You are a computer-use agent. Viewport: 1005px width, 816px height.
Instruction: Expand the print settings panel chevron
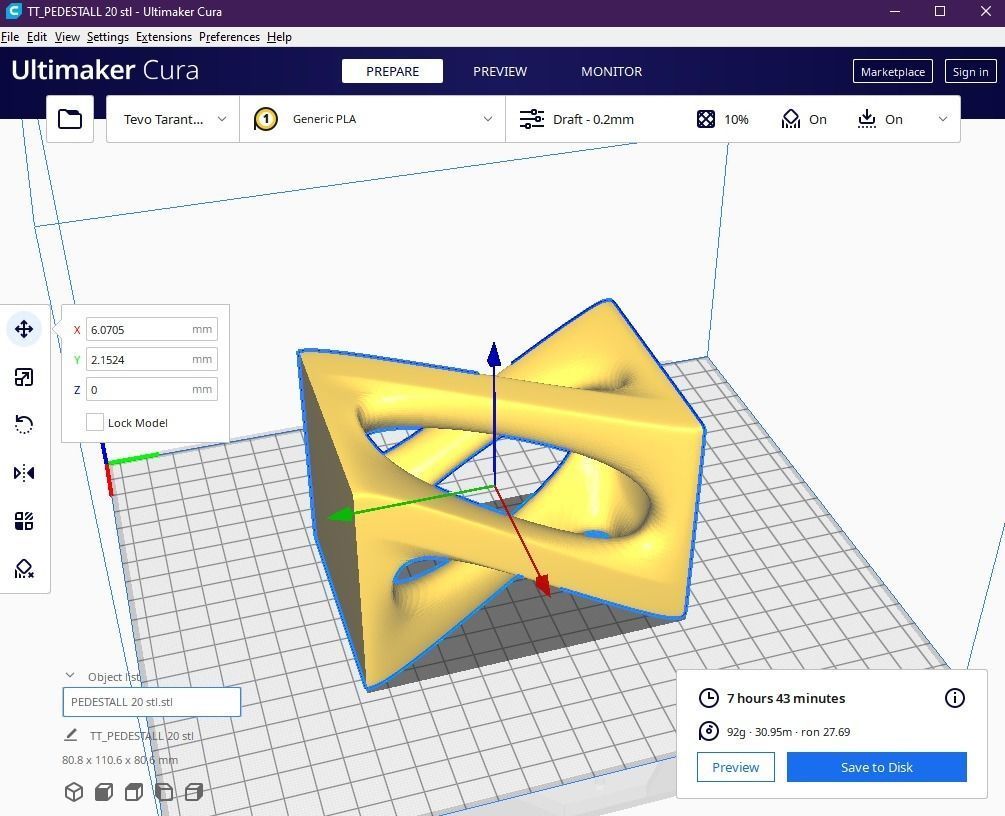(942, 119)
